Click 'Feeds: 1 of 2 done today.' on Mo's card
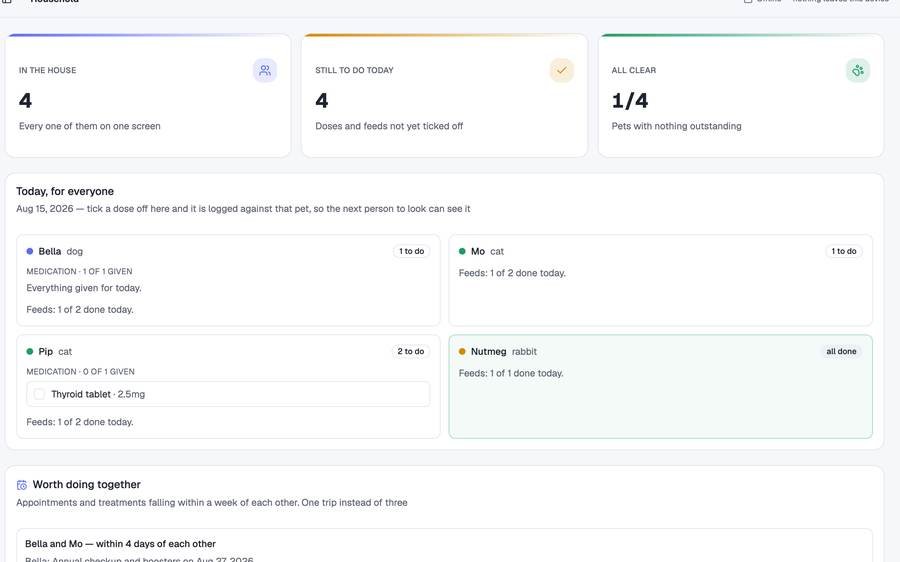Viewport: 900px width, 562px height. pos(512,273)
